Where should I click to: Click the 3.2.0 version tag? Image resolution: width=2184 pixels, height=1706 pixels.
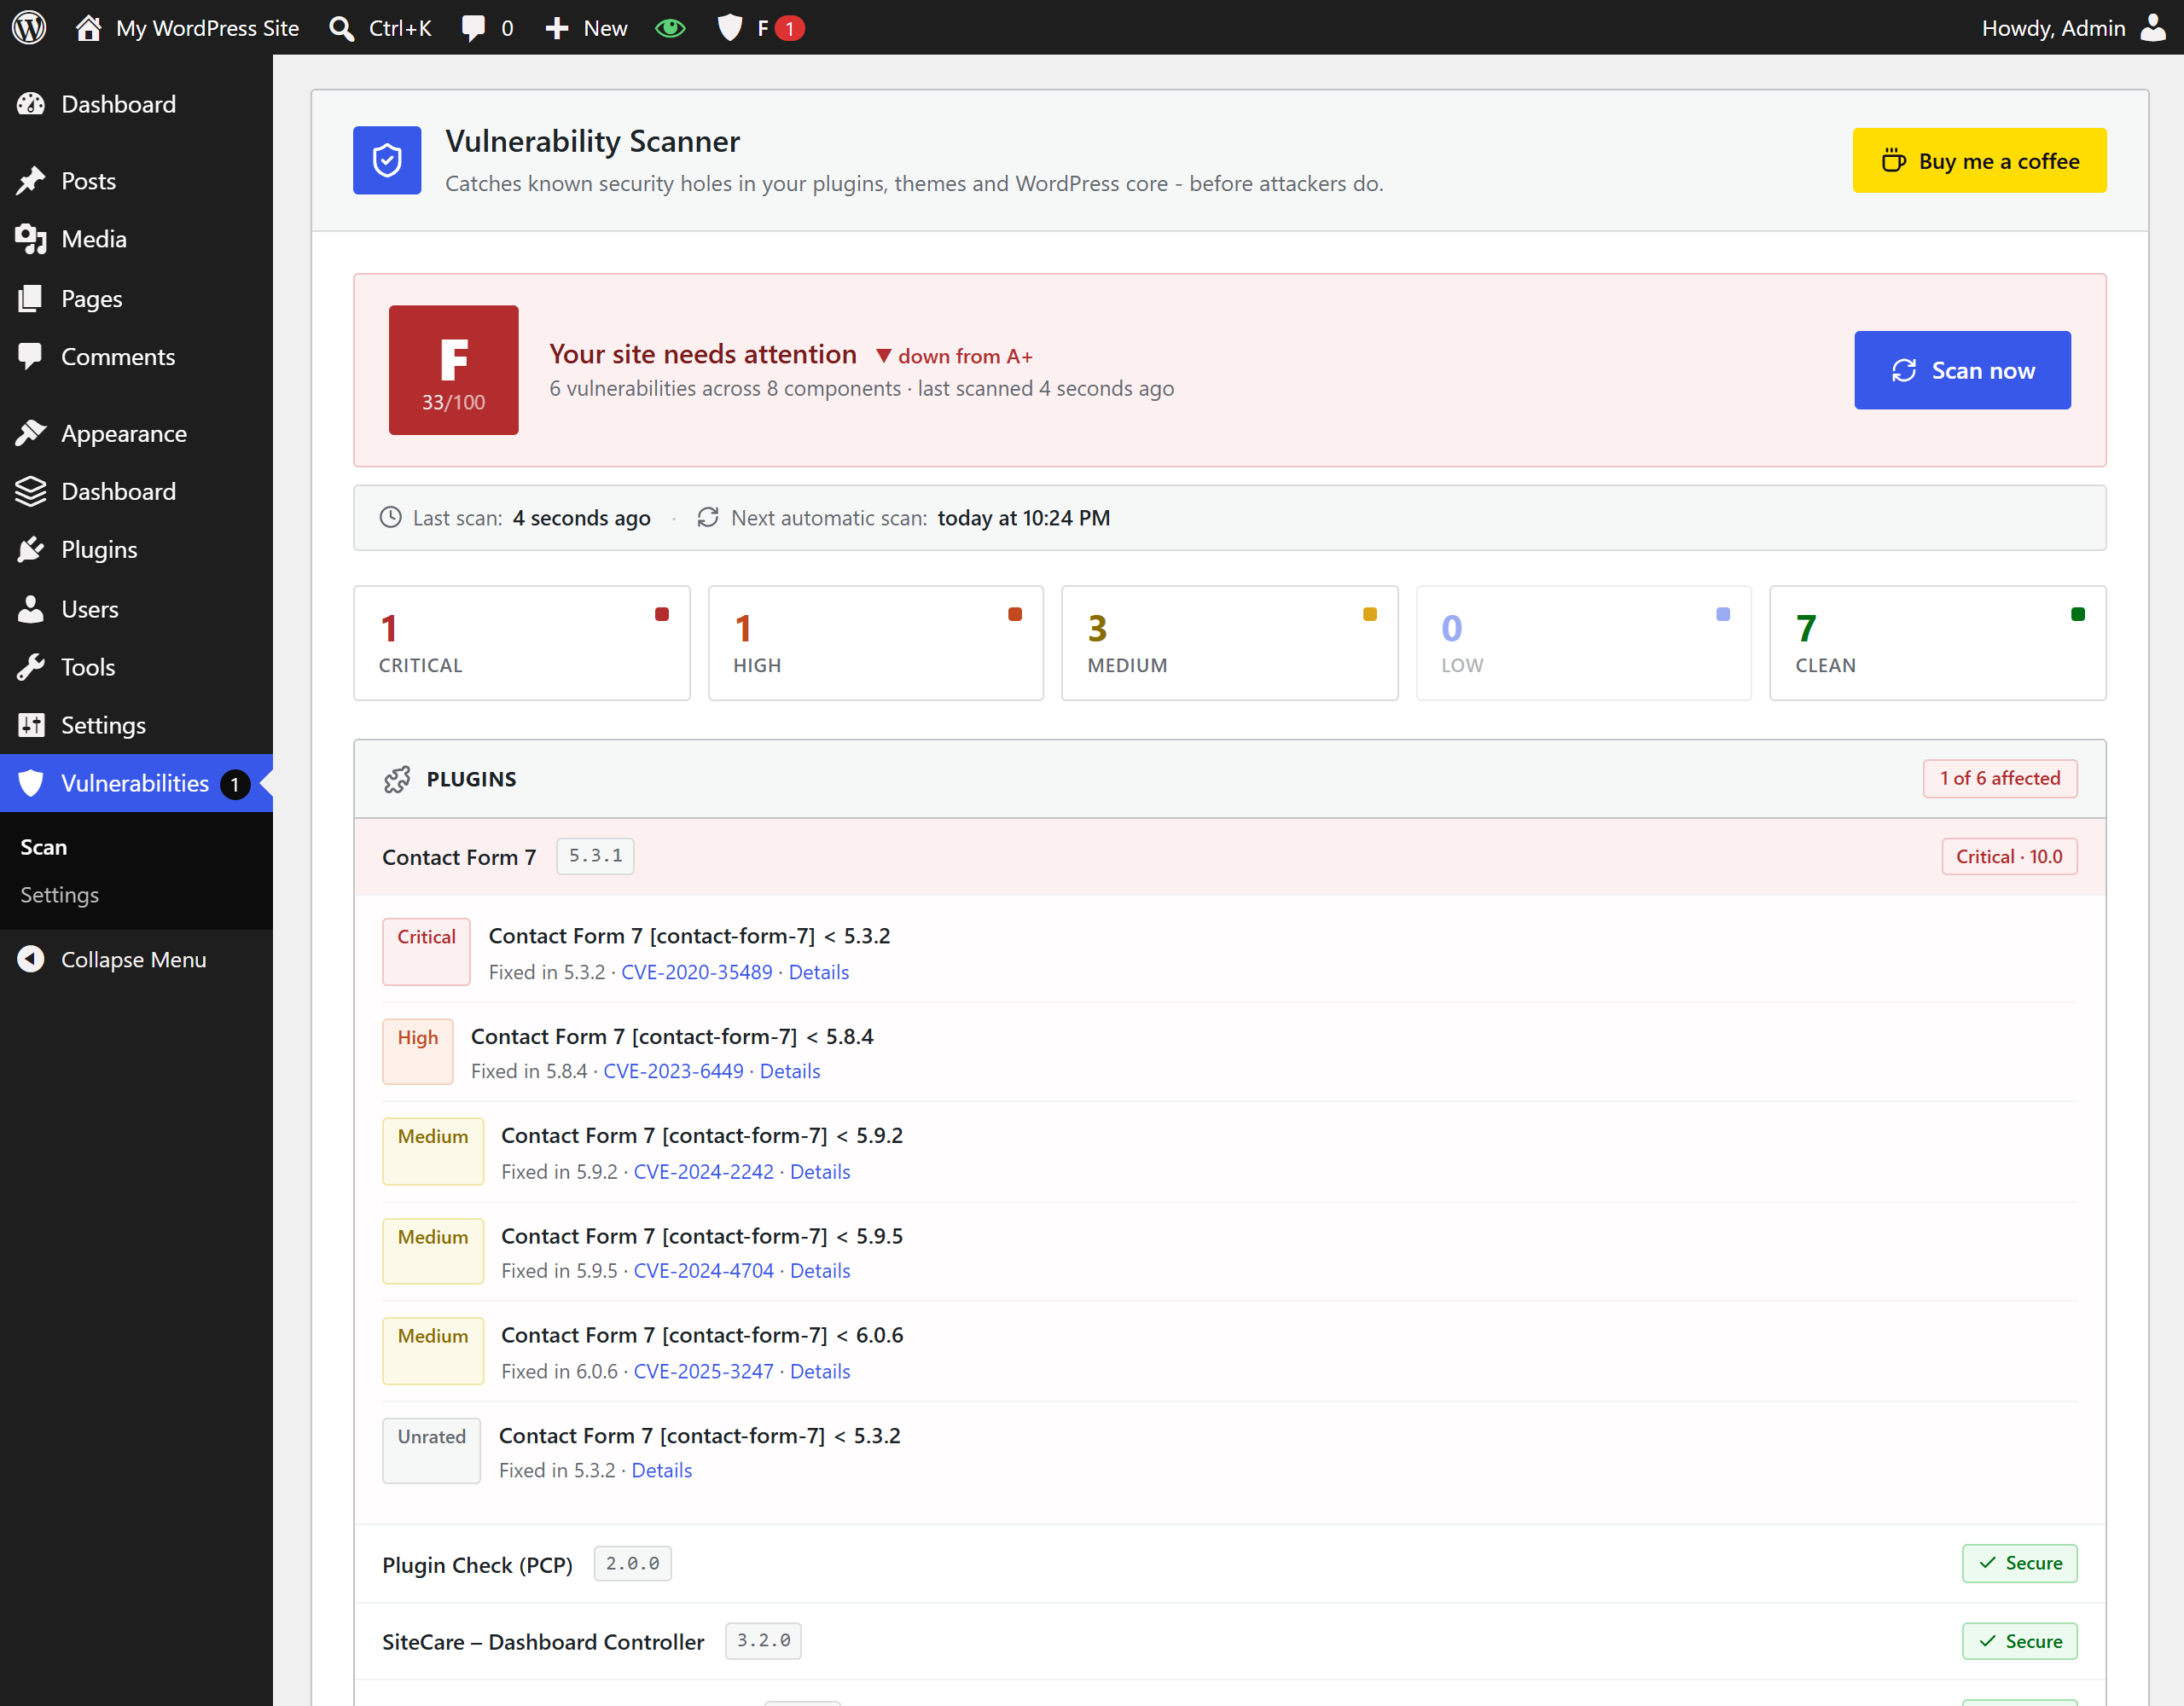pyautogui.click(x=763, y=1641)
